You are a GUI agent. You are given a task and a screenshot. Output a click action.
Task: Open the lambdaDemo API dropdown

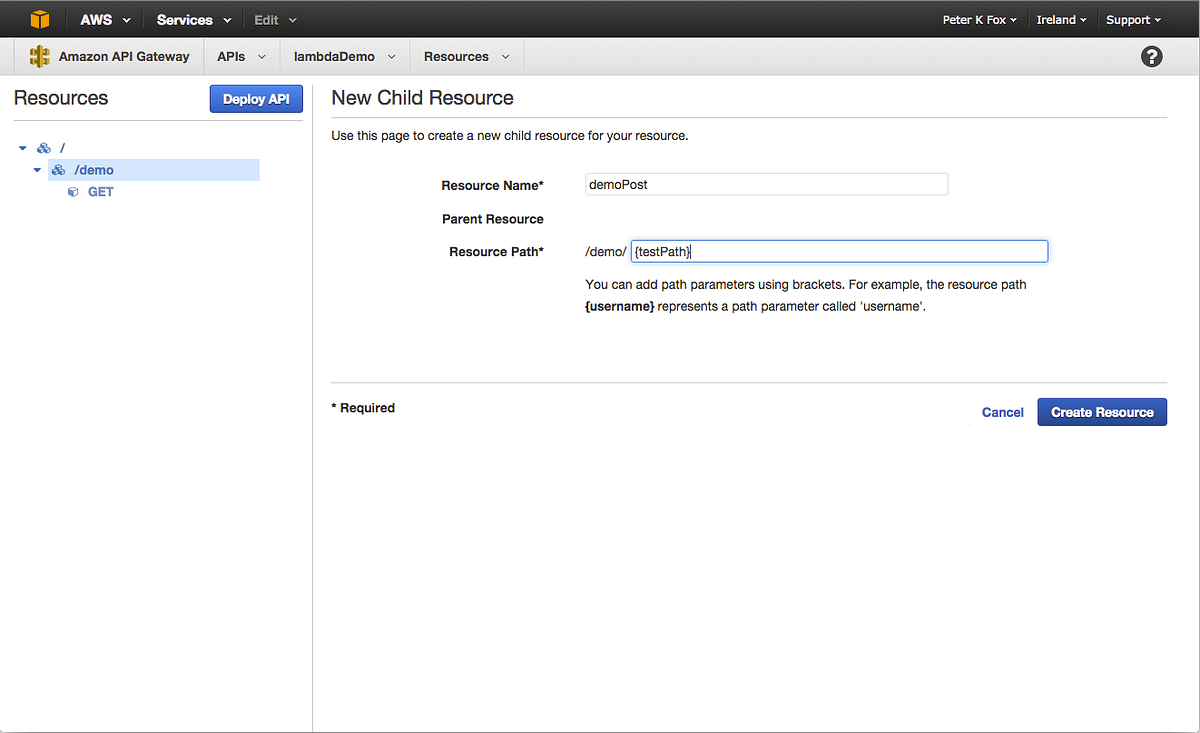pyautogui.click(x=343, y=56)
